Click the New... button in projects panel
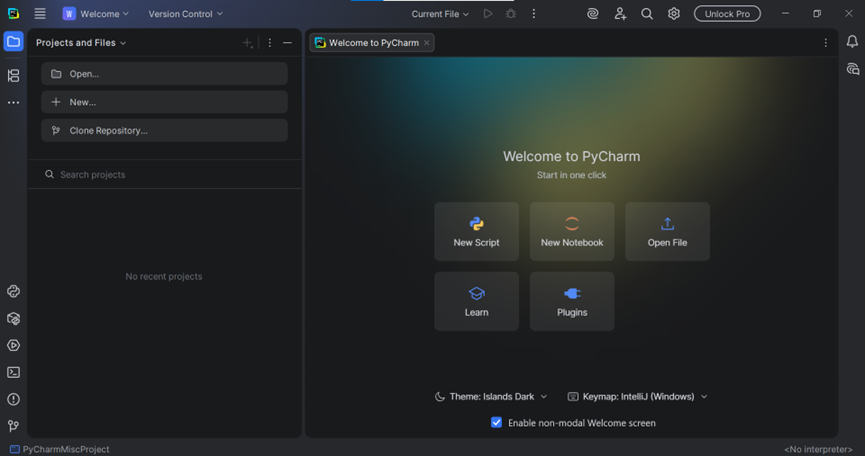This screenshot has height=456, width=865. 164,102
